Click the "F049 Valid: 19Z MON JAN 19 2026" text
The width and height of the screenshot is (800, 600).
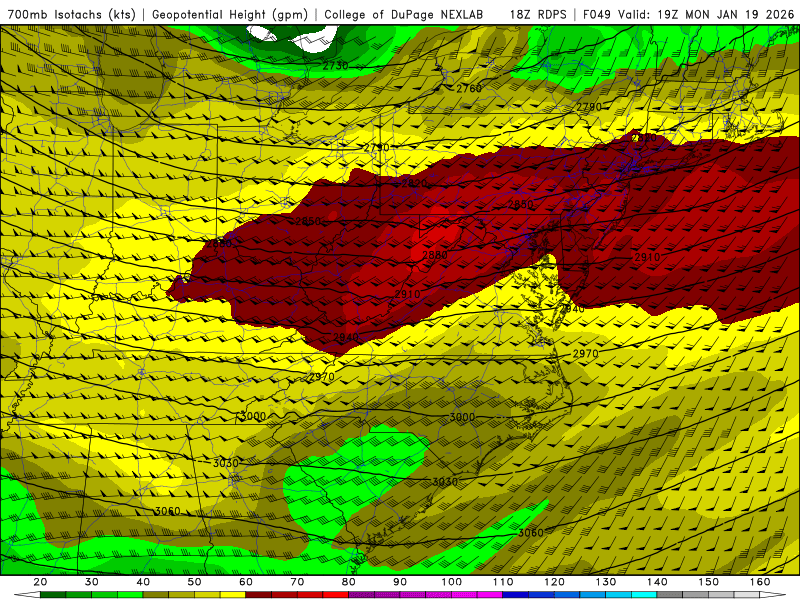(x=688, y=14)
